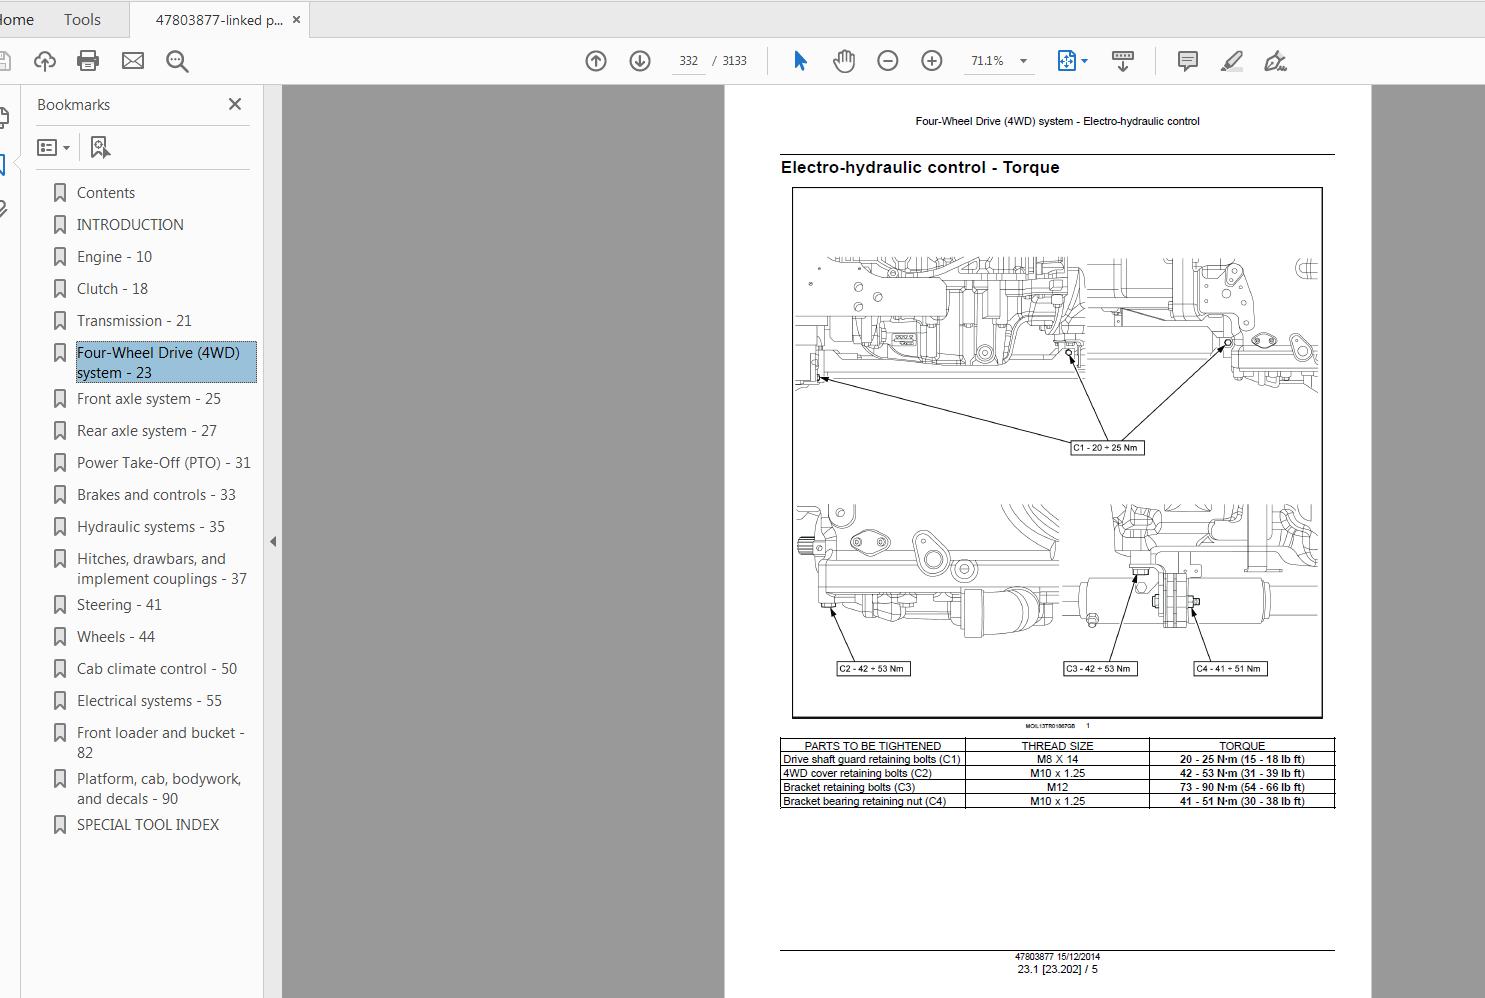Image resolution: width=1485 pixels, height=998 pixels.
Task: Select 73 - 90 N·m torque cell
Action: click(x=1242, y=787)
